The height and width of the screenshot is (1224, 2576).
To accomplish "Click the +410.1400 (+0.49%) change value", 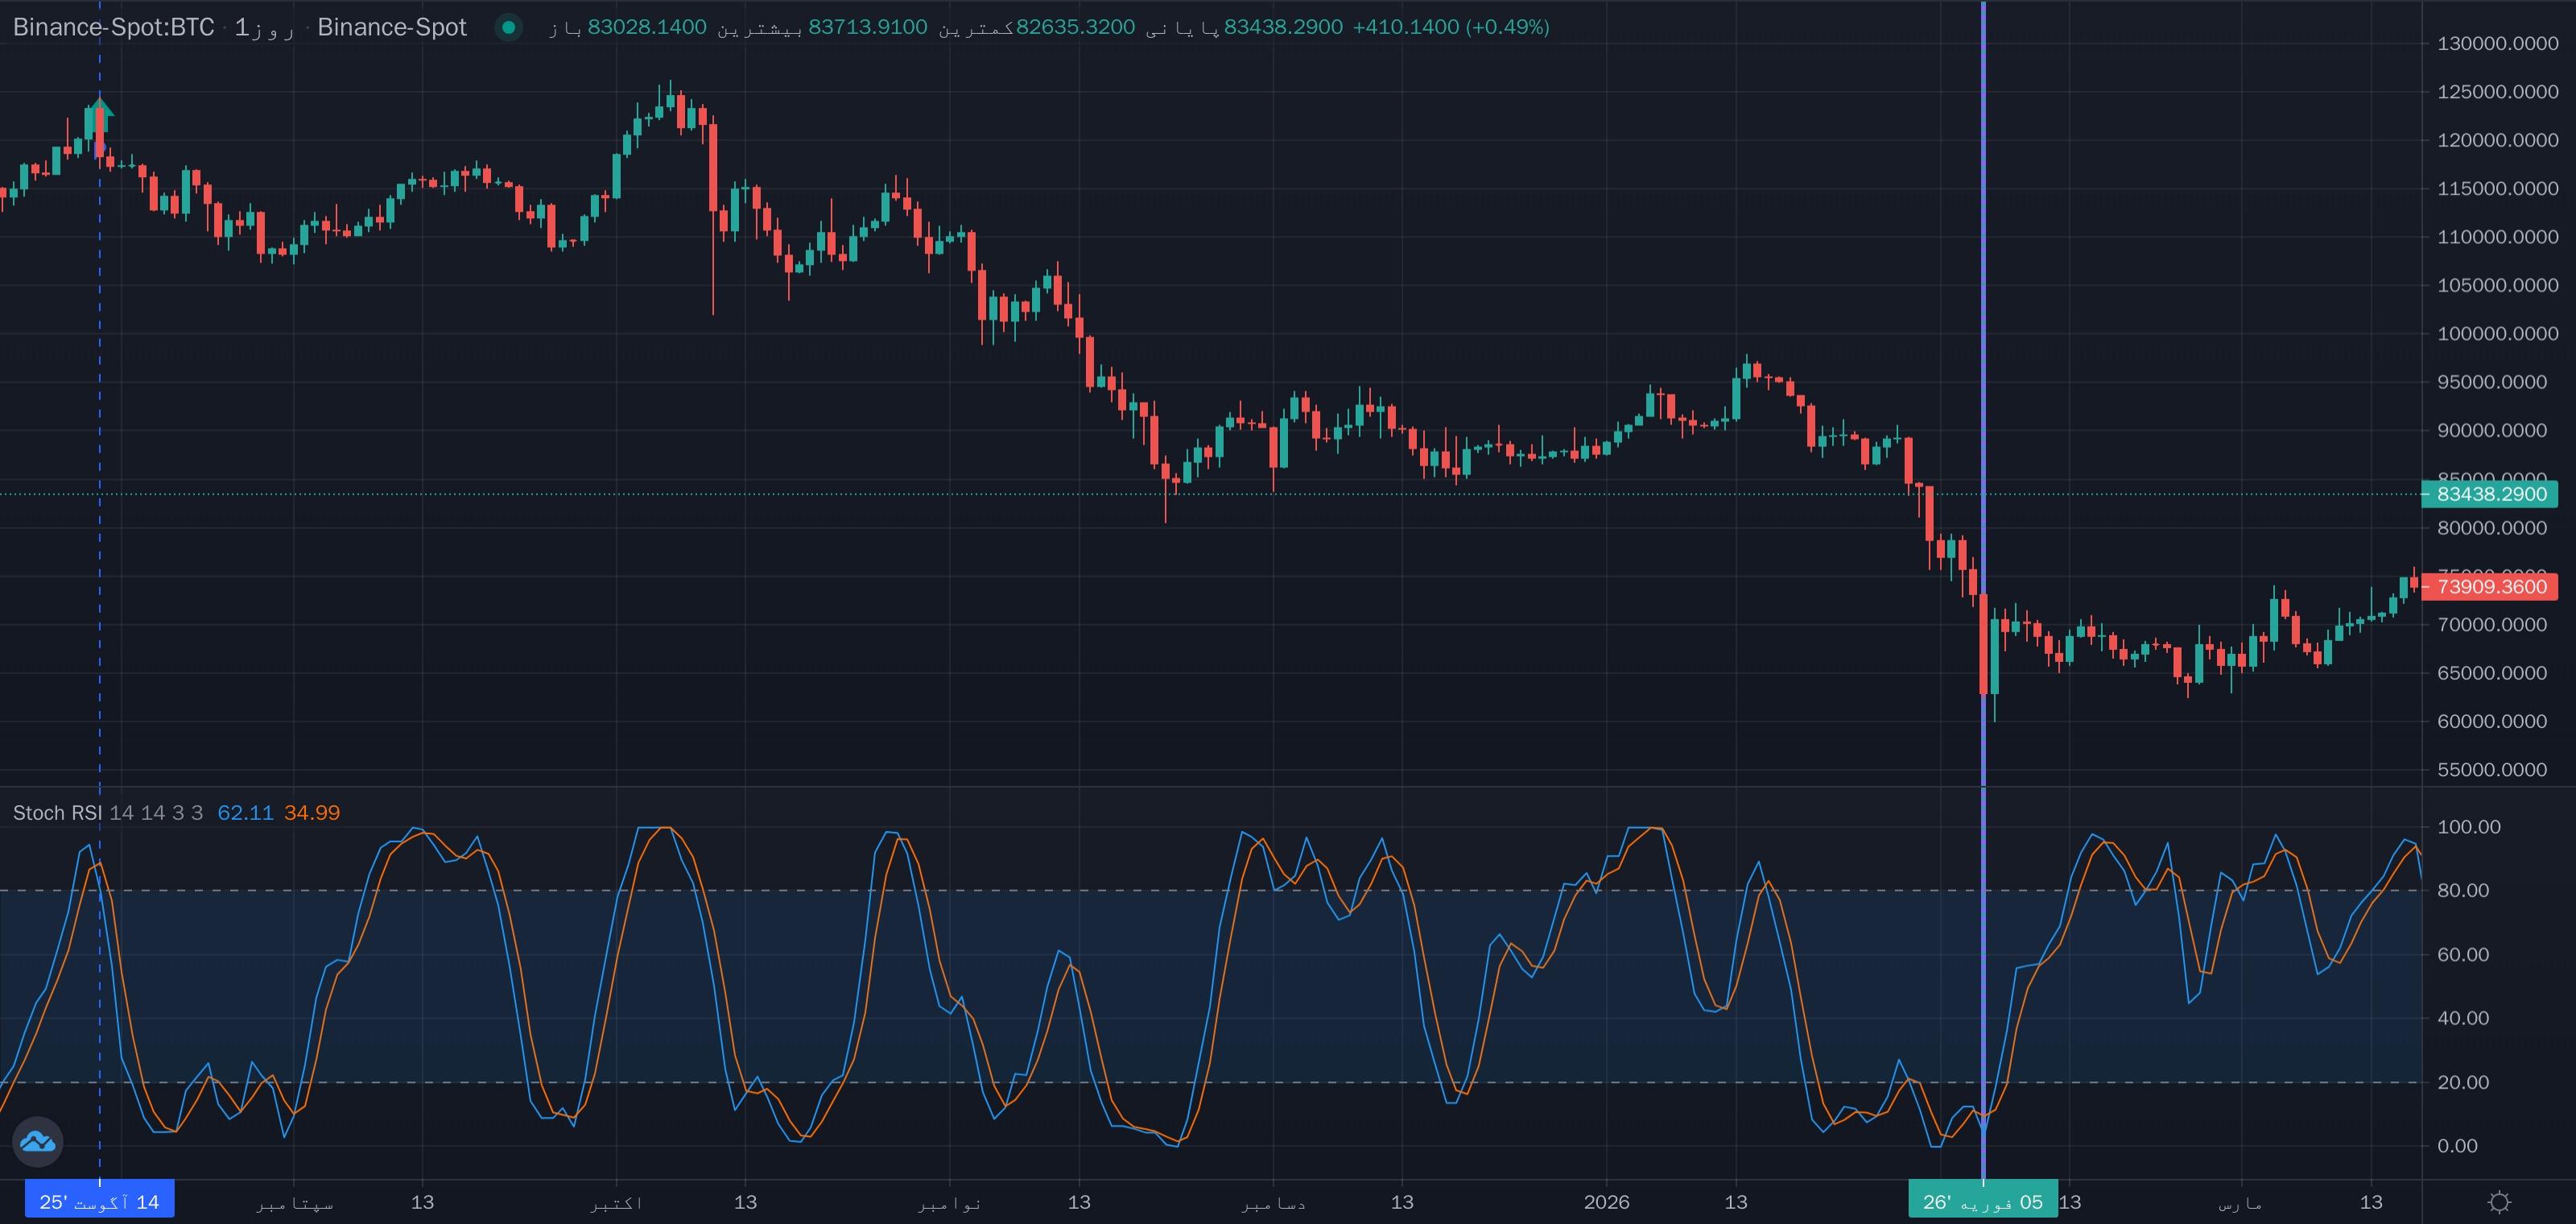I will (1451, 27).
